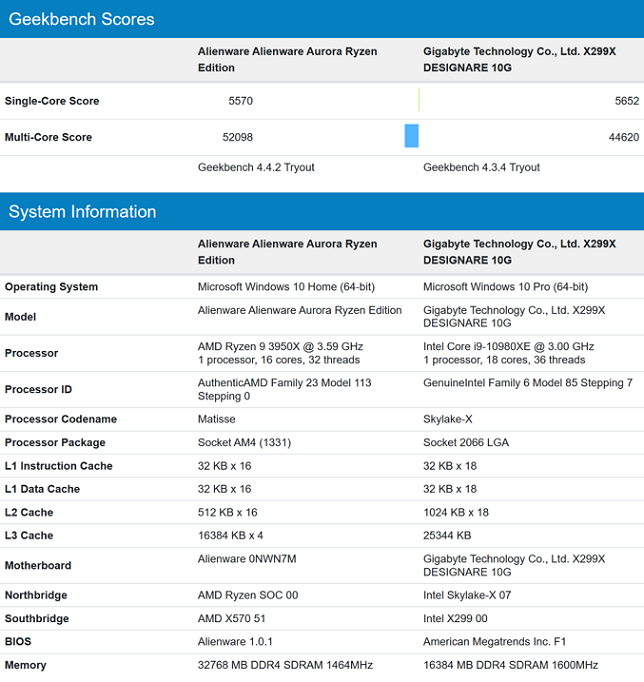
Task: Select the Processor Codename row label
Action: point(61,419)
